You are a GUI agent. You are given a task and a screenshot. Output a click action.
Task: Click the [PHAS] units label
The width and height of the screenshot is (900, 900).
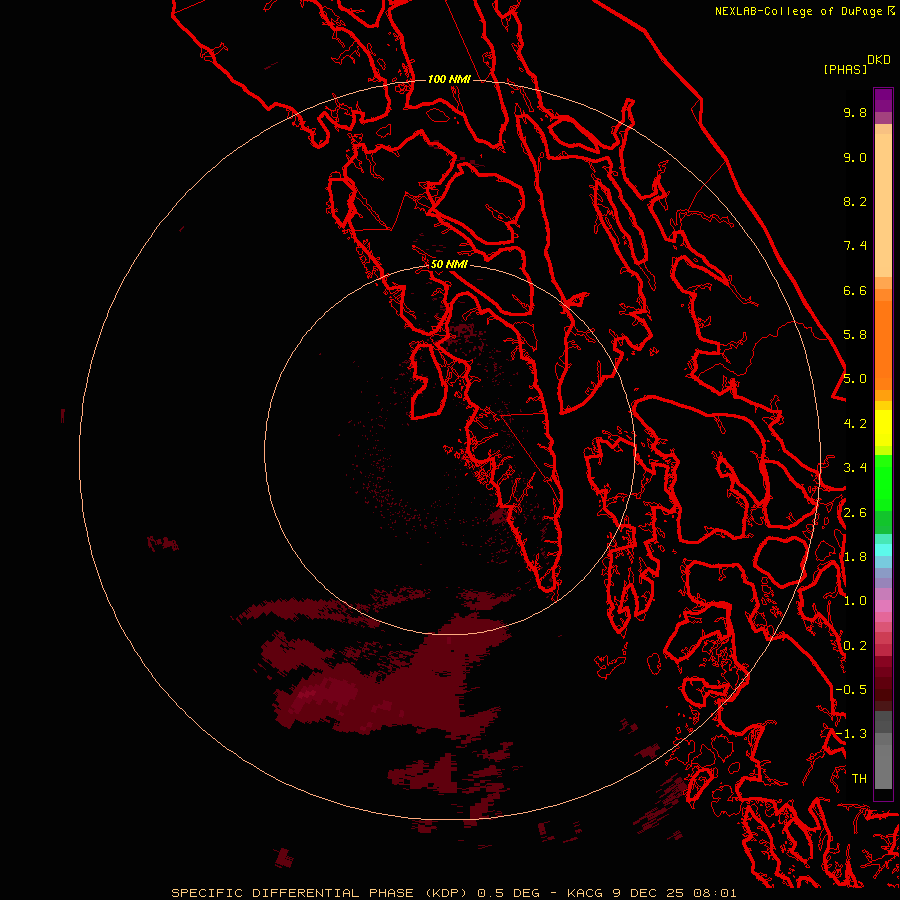tap(845, 69)
